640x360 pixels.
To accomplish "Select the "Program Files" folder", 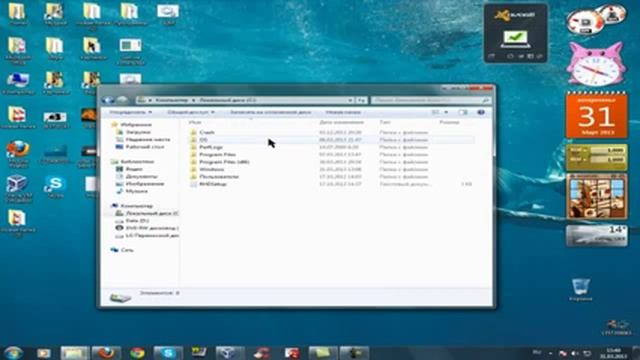I will 217,154.
